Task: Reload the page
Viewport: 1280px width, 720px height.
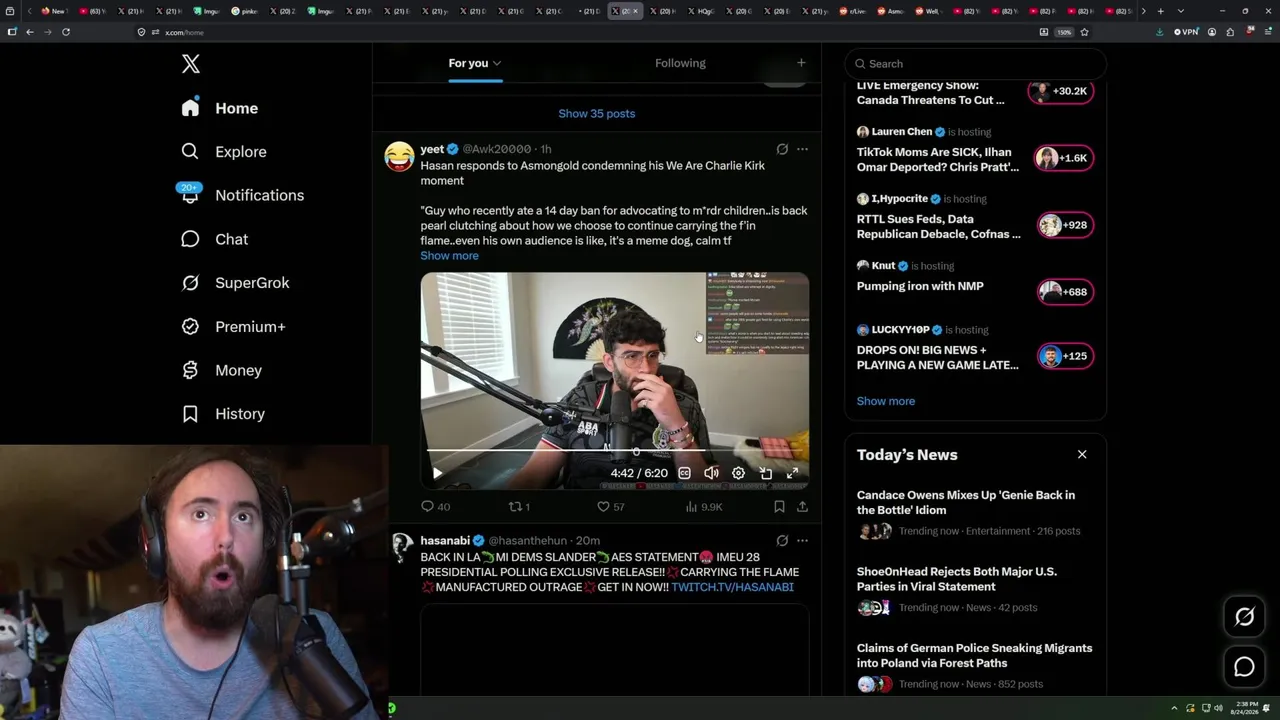Action: [x=66, y=32]
